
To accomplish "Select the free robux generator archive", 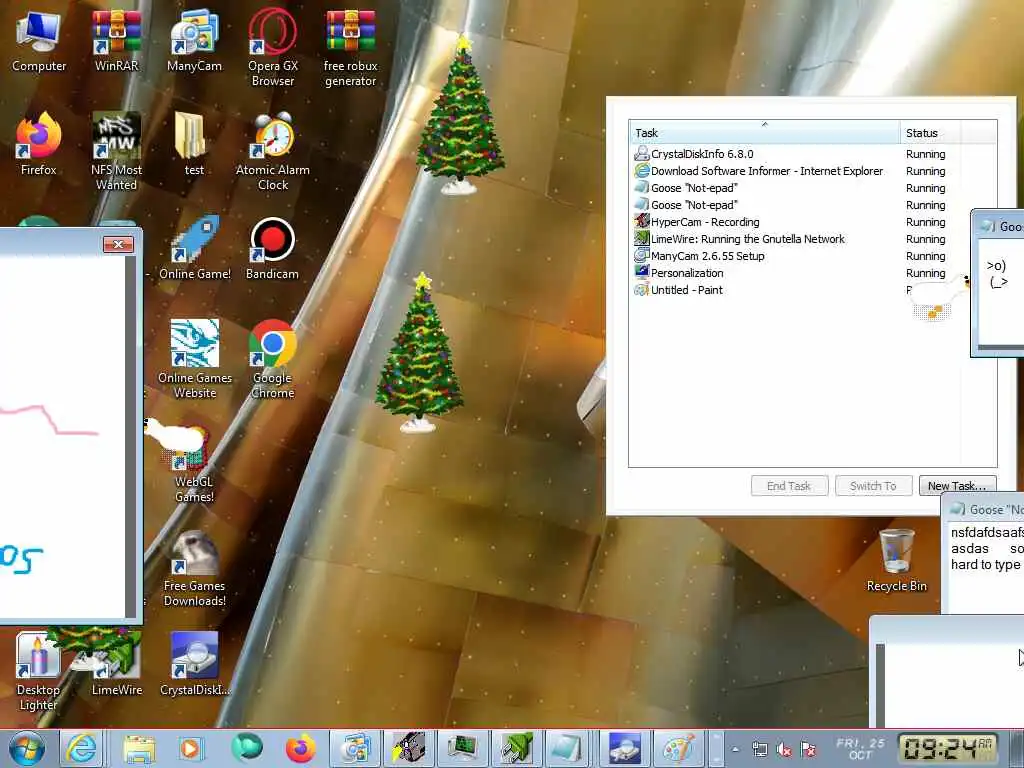I will tap(350, 49).
